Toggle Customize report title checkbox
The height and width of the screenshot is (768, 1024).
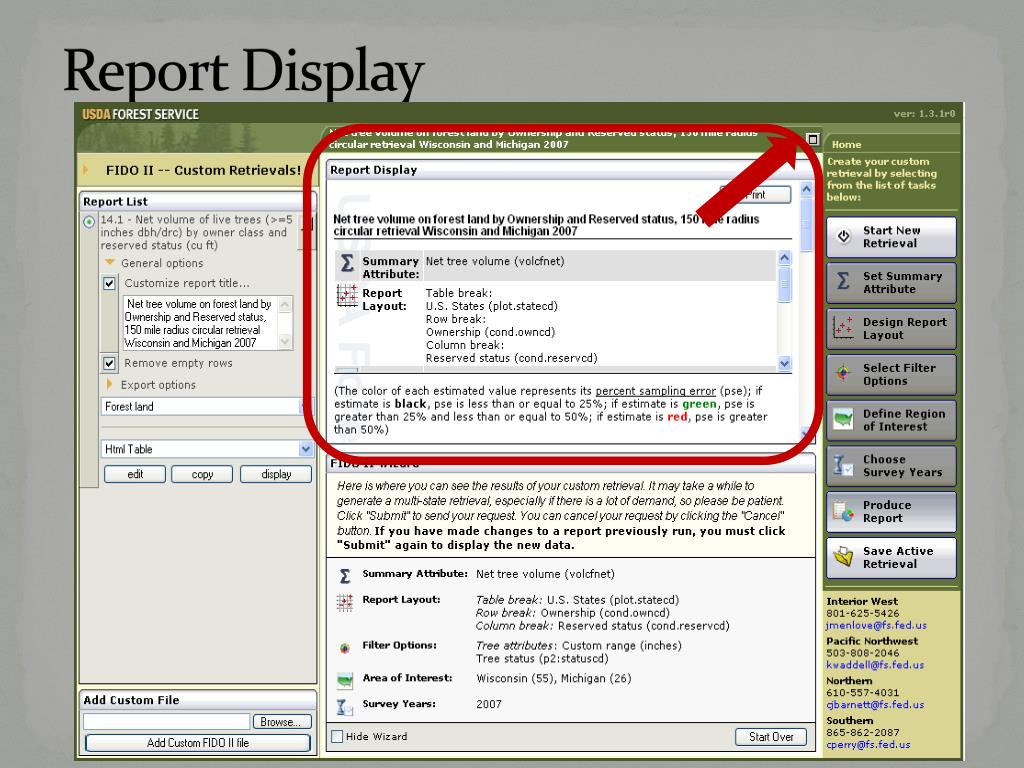point(110,283)
